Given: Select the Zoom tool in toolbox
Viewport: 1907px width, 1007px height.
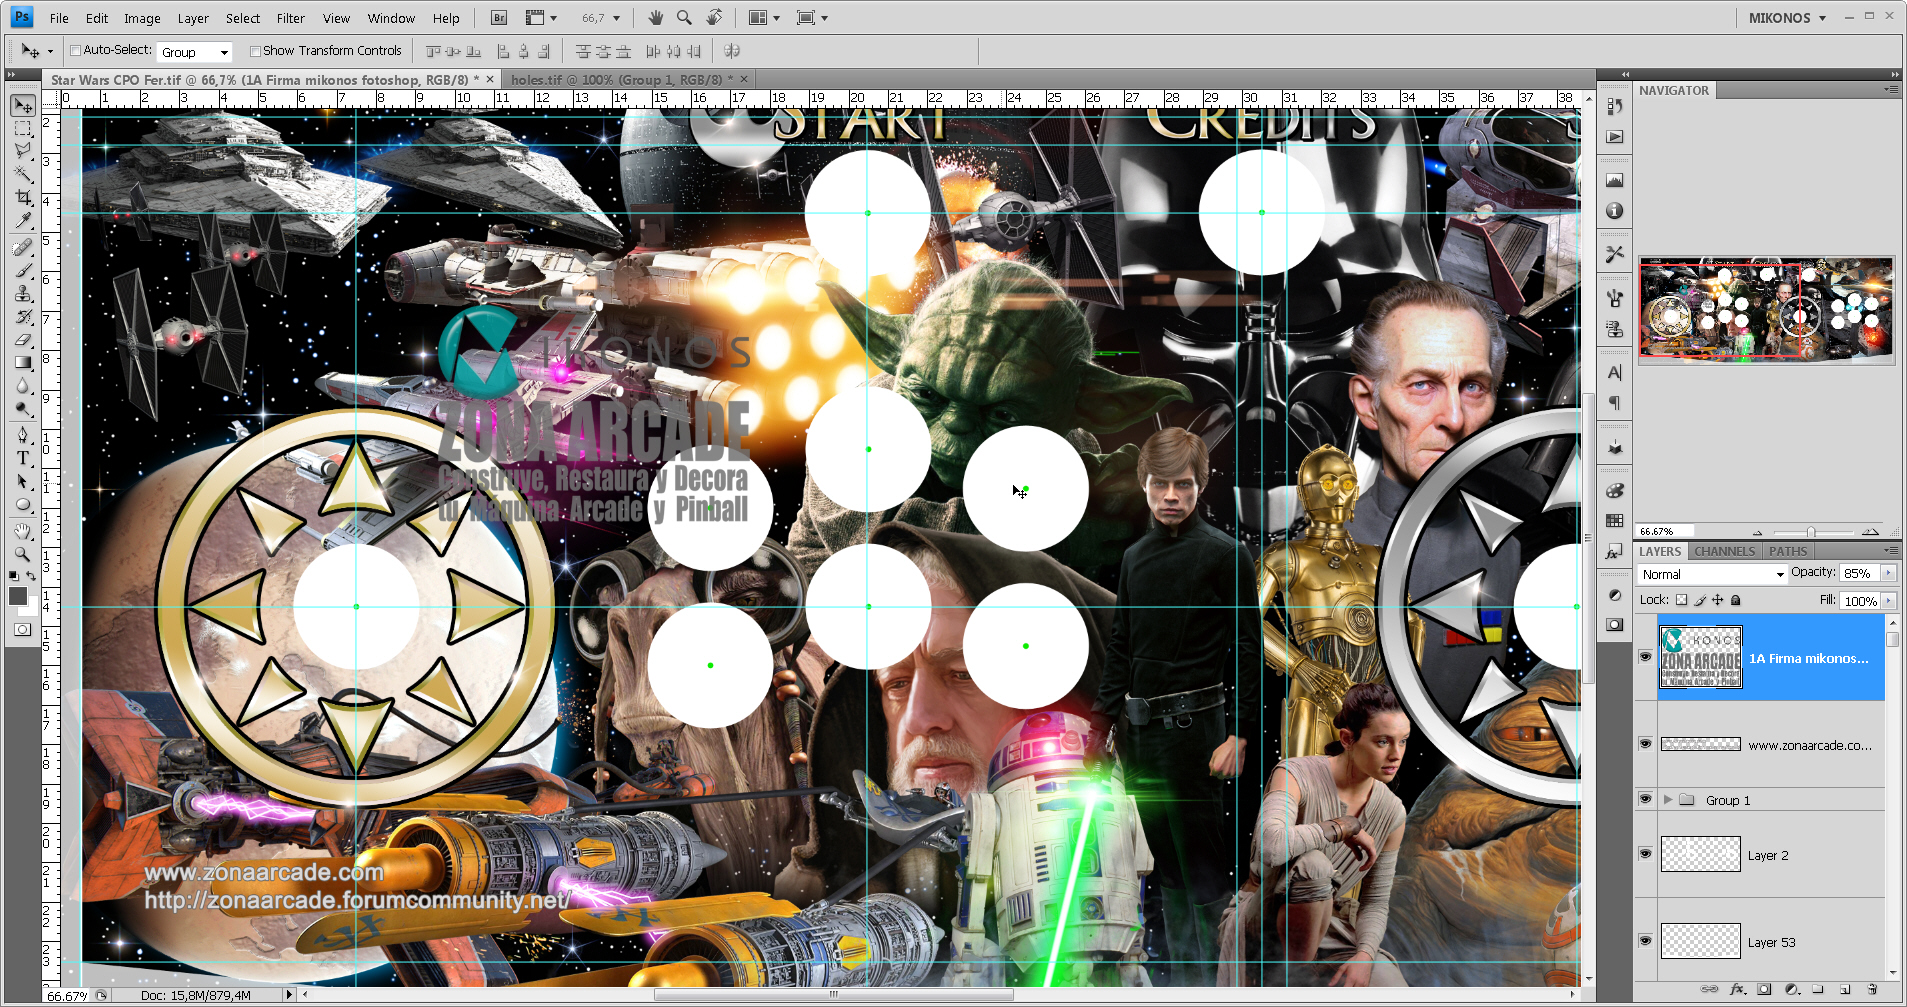Looking at the screenshot, I should 23,554.
